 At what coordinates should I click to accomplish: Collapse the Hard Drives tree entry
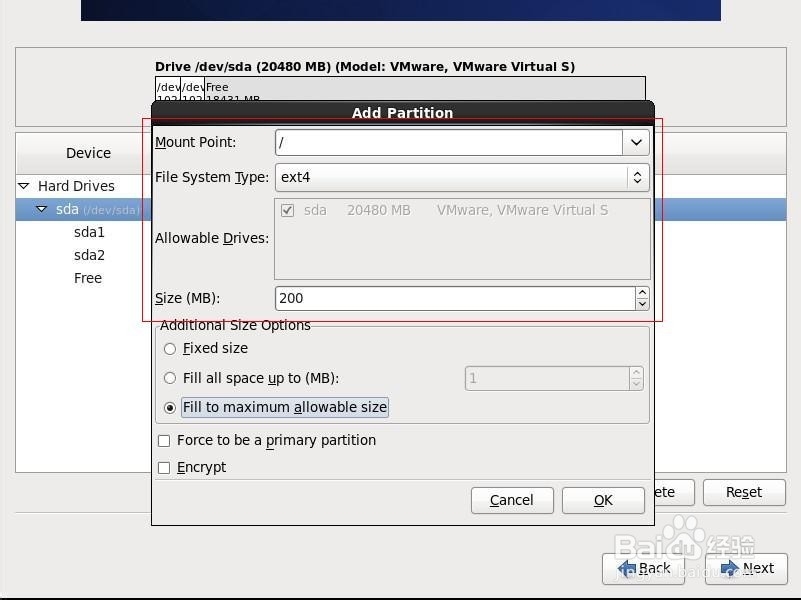point(23,186)
